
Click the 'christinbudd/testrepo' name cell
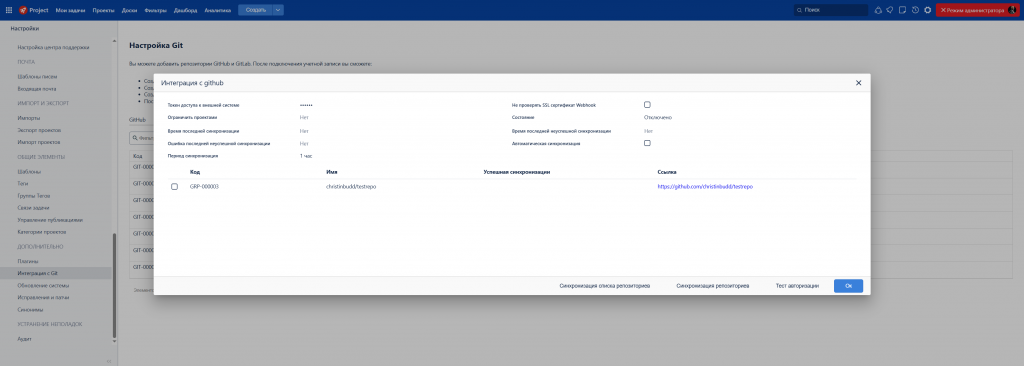(x=351, y=187)
